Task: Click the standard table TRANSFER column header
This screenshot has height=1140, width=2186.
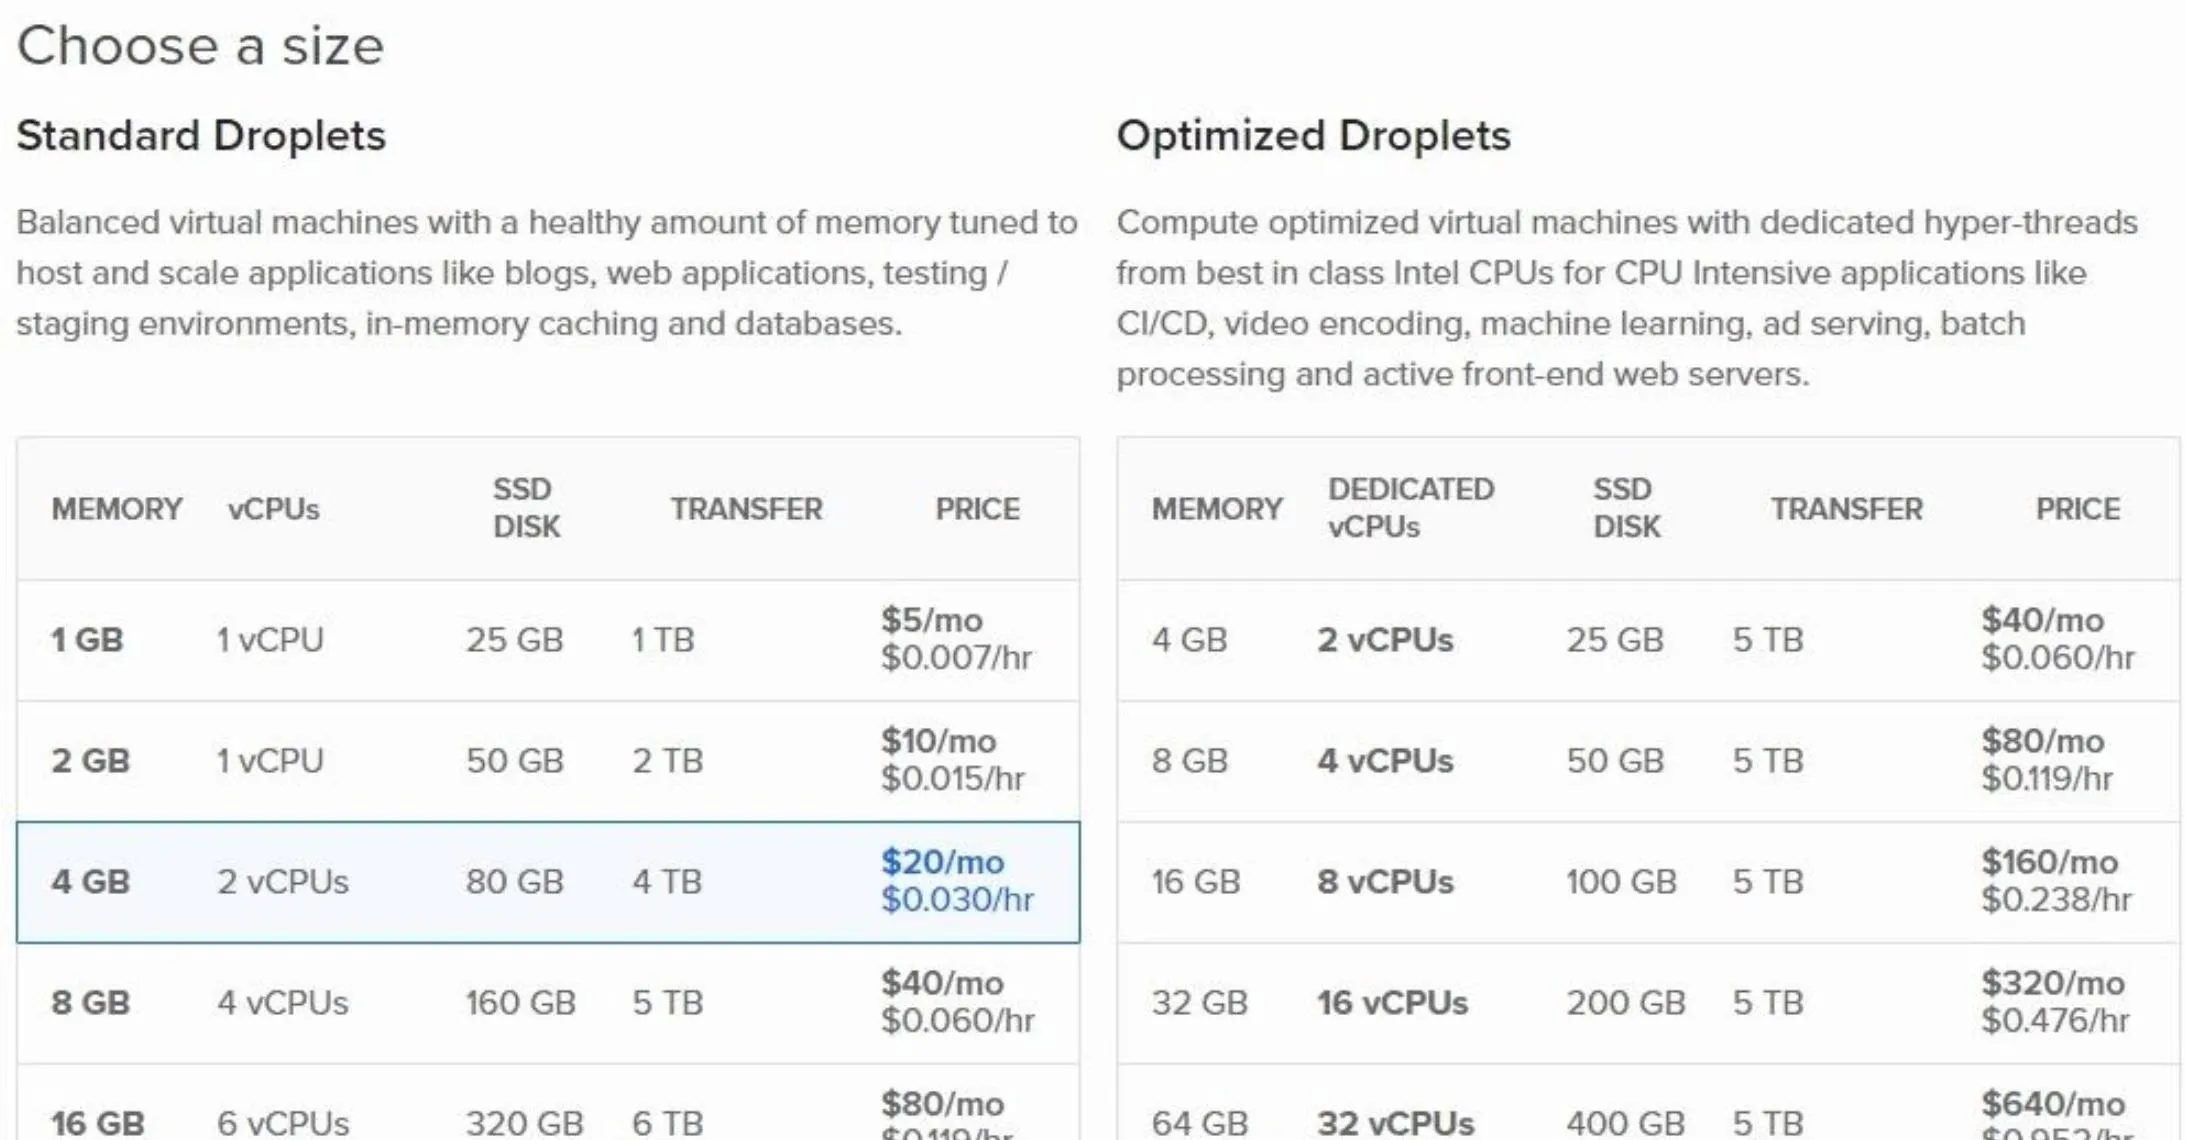Action: coord(746,509)
